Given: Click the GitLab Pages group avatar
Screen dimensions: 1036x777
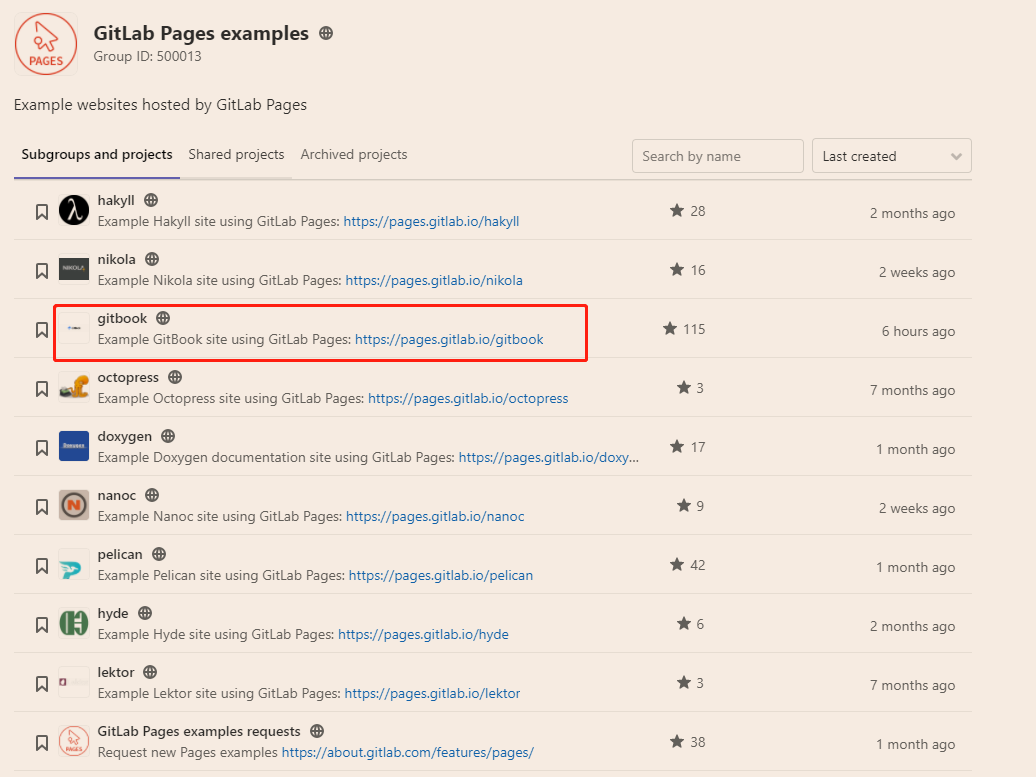Looking at the screenshot, I should (46, 44).
